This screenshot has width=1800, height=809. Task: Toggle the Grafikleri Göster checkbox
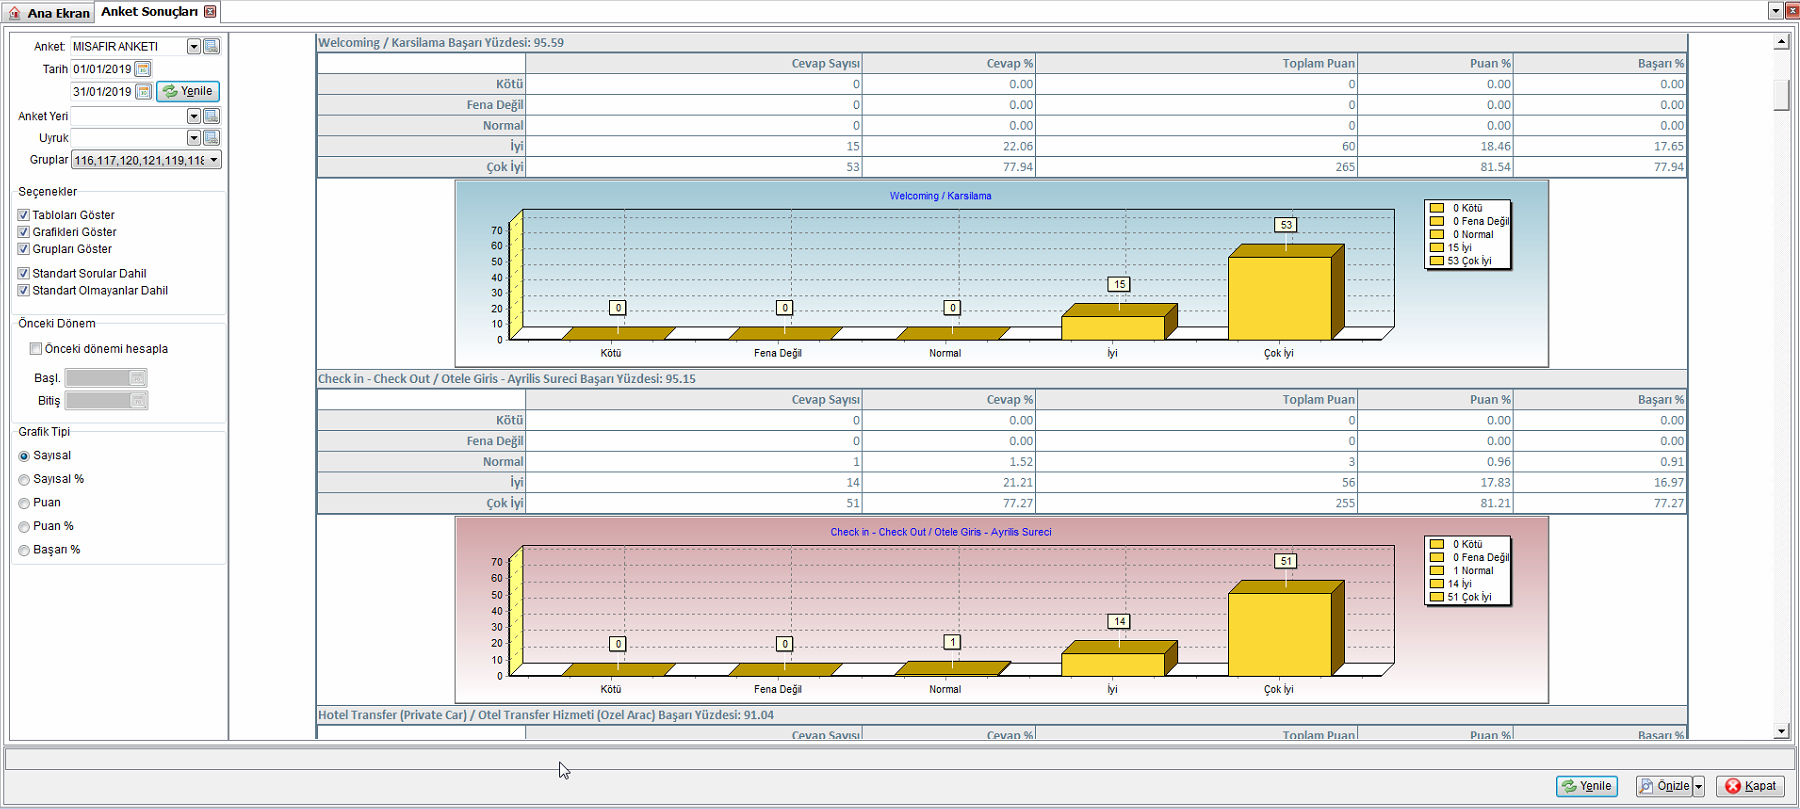pos(23,232)
